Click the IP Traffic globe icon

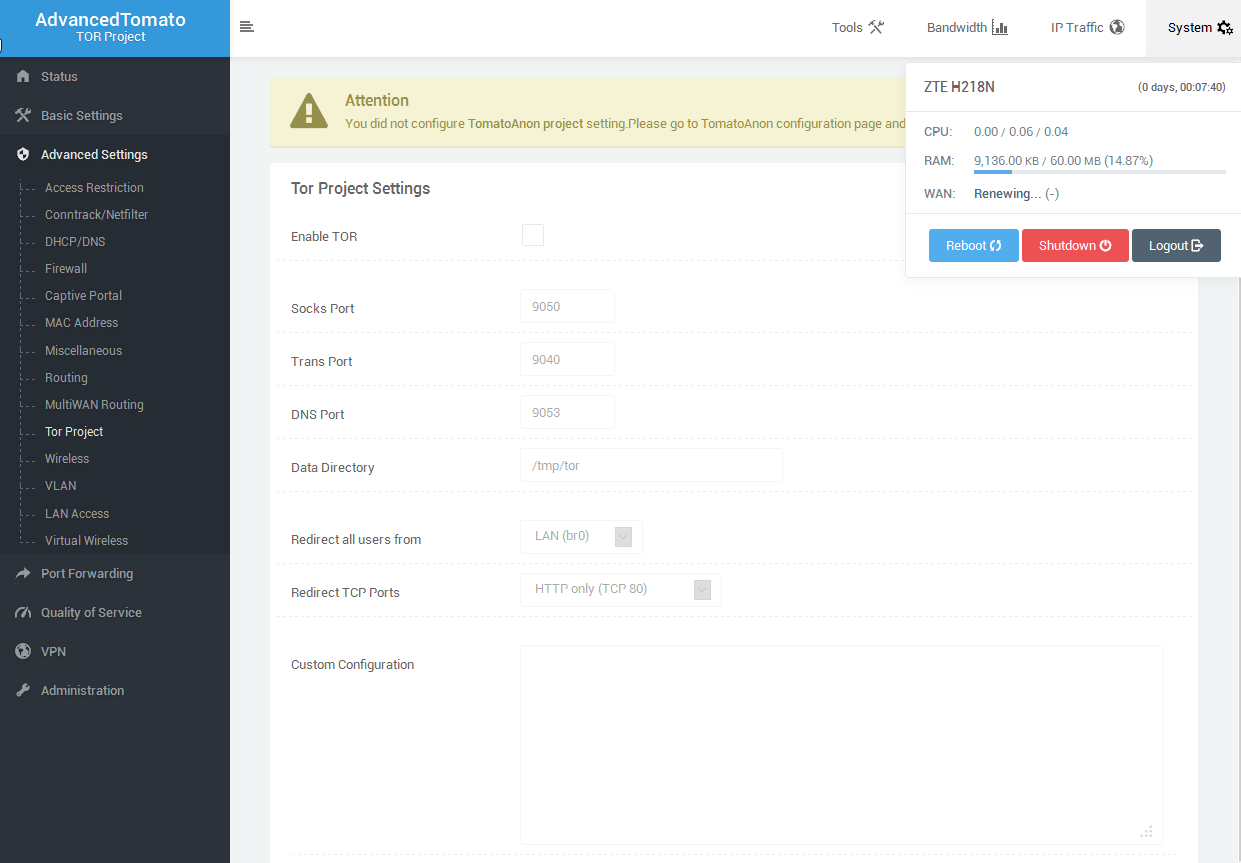pos(1117,27)
